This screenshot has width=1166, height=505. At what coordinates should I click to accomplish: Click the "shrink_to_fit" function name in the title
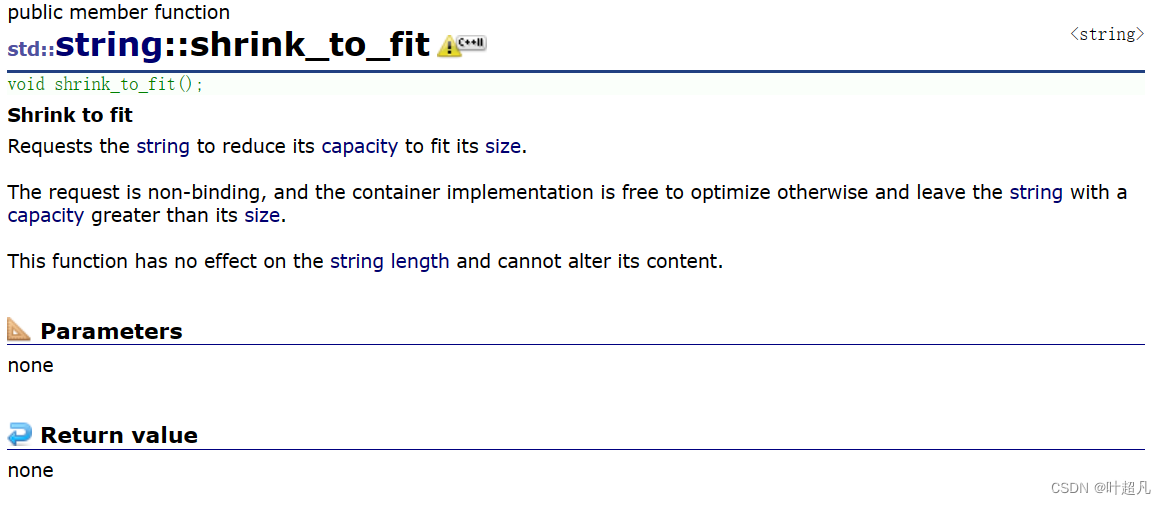point(310,45)
